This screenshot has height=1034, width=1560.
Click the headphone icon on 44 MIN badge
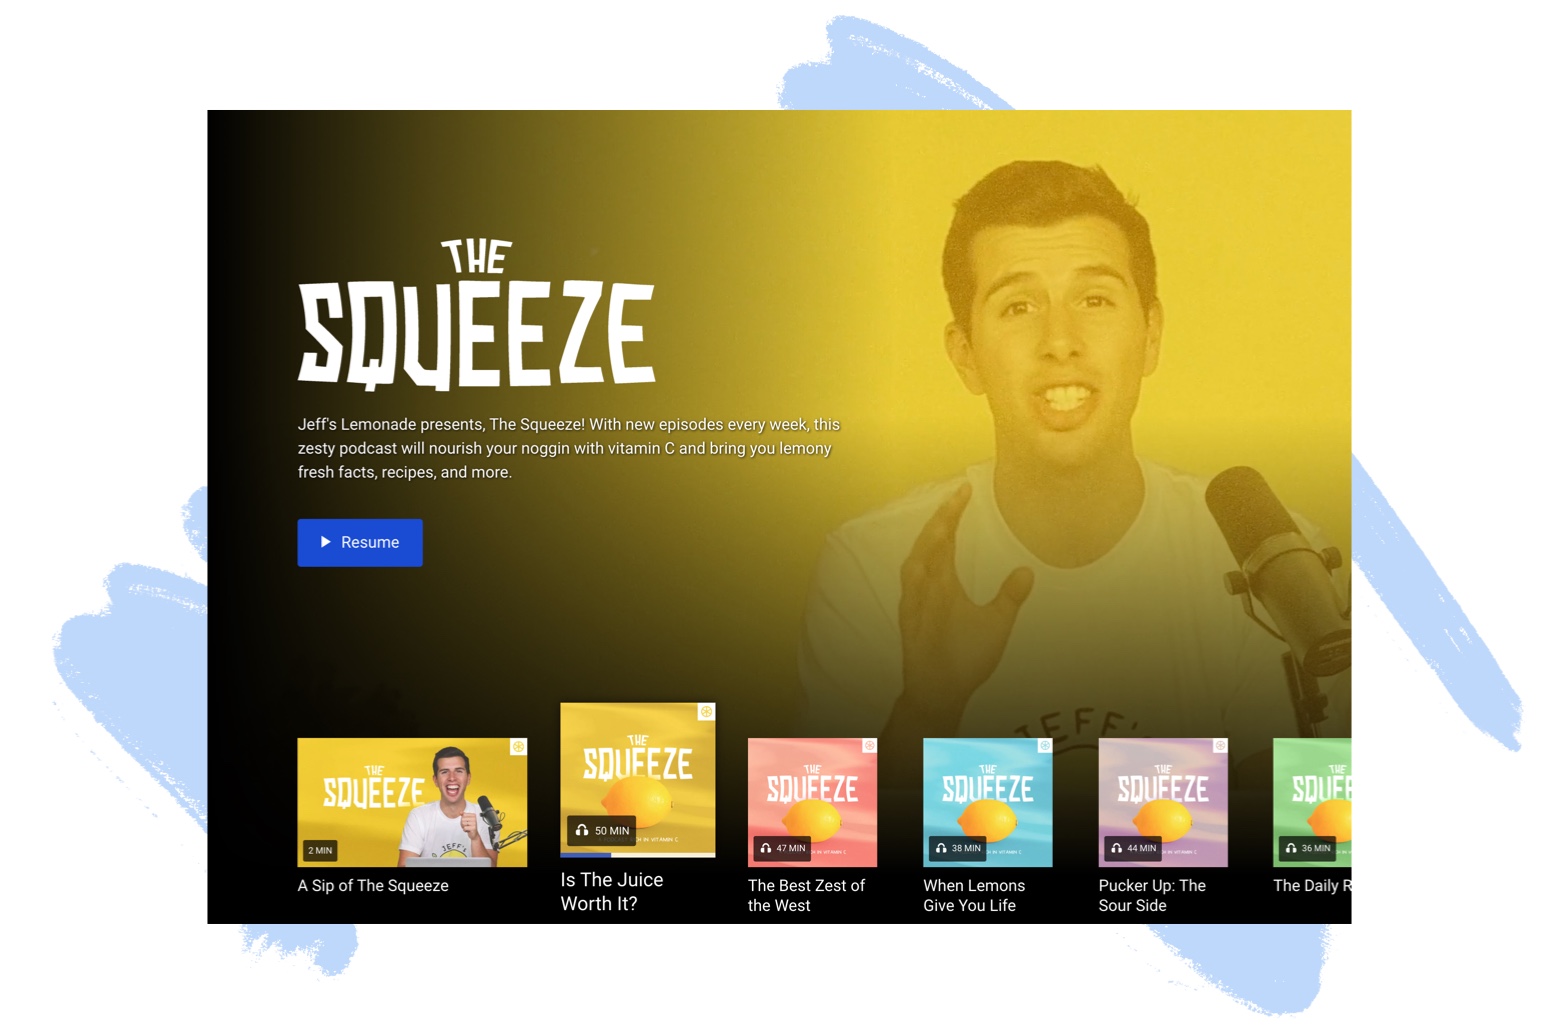click(x=1116, y=848)
